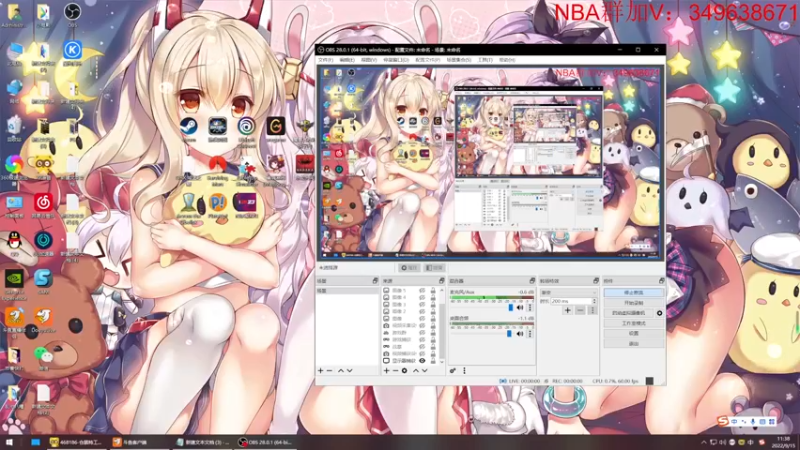The height and width of the screenshot is (450, 800).
Task: Open the Scene Collection menu (场景集合)
Action: 459,60
